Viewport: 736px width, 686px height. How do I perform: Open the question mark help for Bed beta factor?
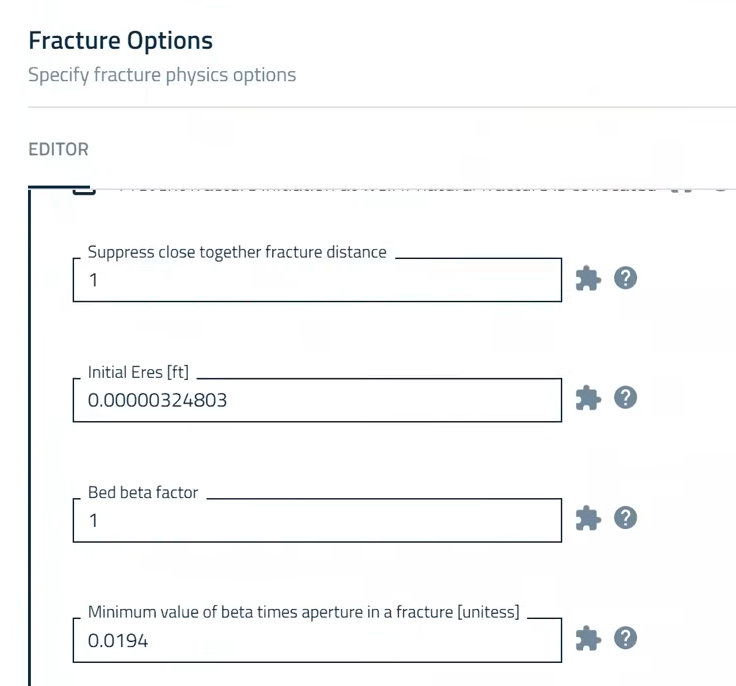(625, 518)
